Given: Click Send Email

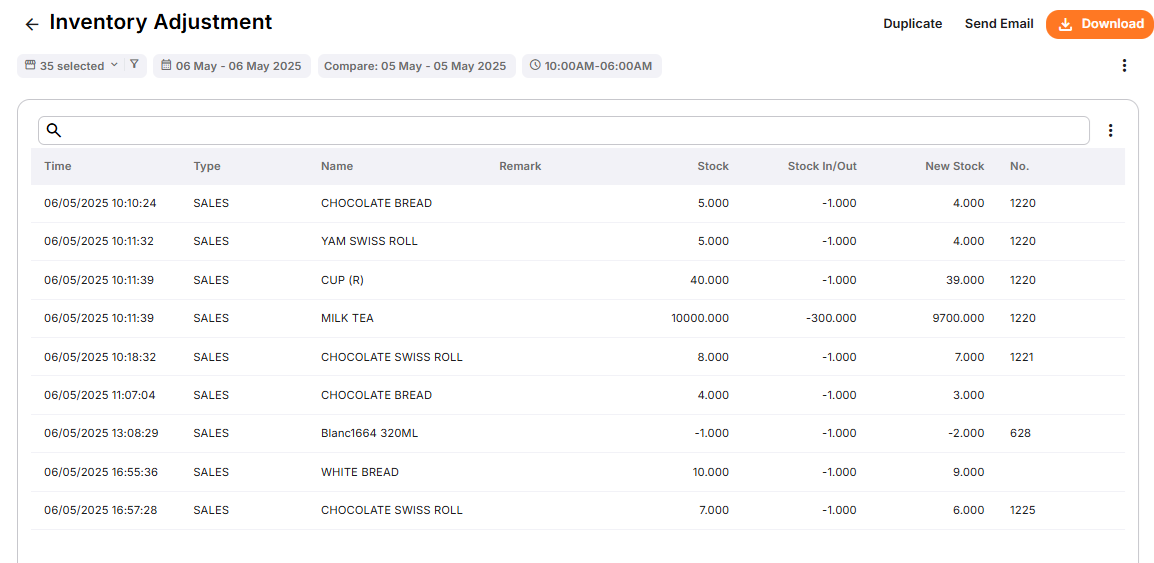Looking at the screenshot, I should (x=998, y=24).
